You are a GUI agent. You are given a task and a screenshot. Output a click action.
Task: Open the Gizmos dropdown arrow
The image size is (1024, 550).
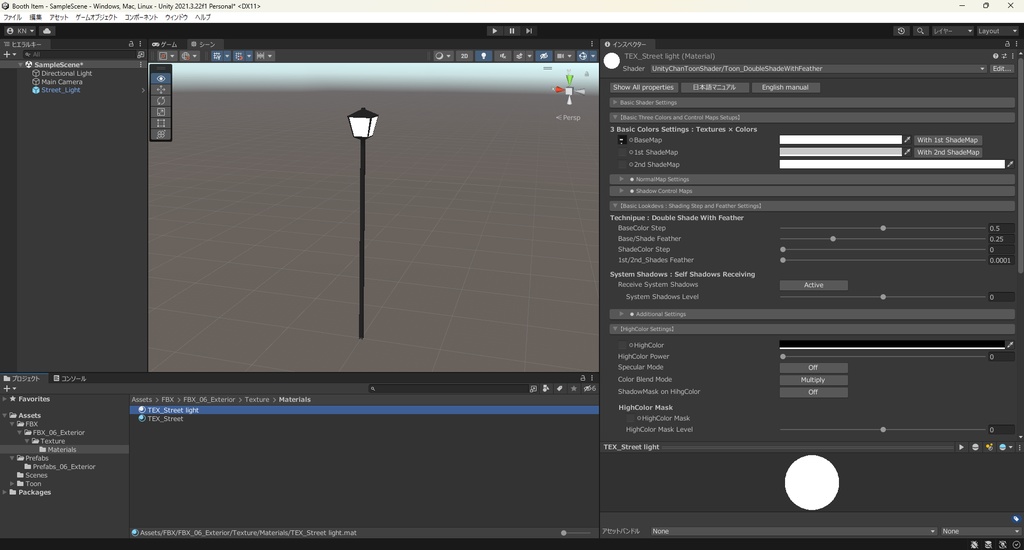coord(593,56)
